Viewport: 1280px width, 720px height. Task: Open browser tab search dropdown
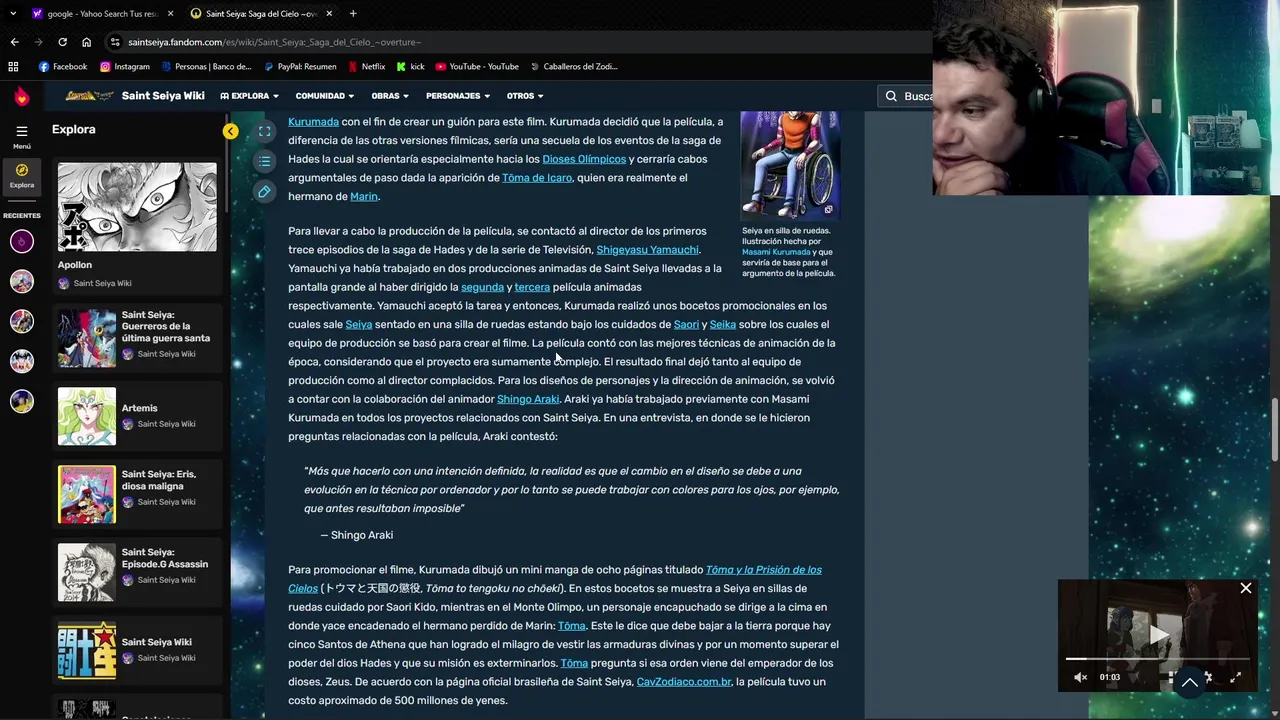(13, 13)
